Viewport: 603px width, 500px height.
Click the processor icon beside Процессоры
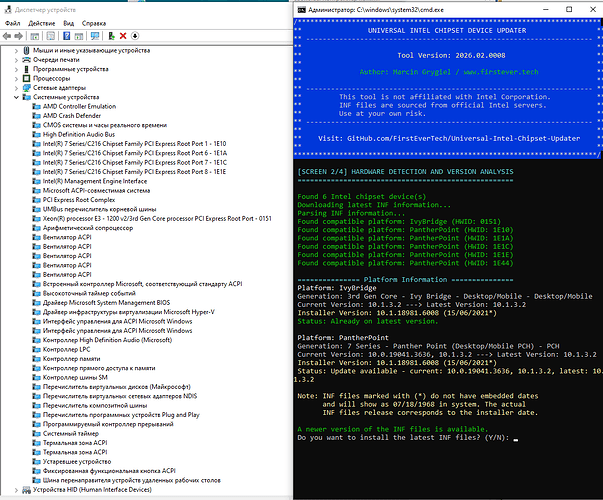(x=26, y=78)
